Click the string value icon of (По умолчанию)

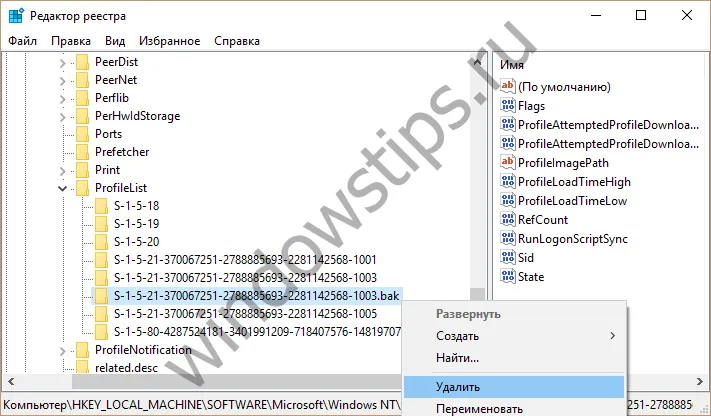tap(507, 86)
